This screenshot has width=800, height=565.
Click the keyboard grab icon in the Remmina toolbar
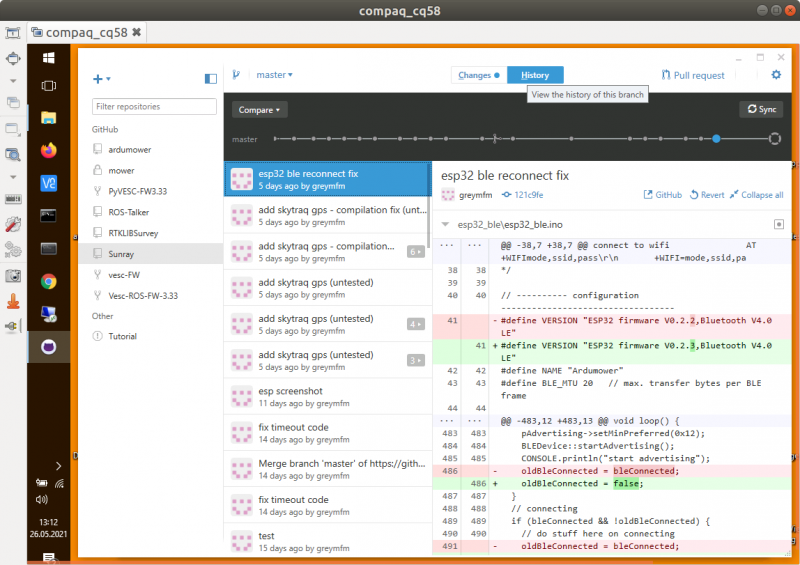[x=13, y=199]
